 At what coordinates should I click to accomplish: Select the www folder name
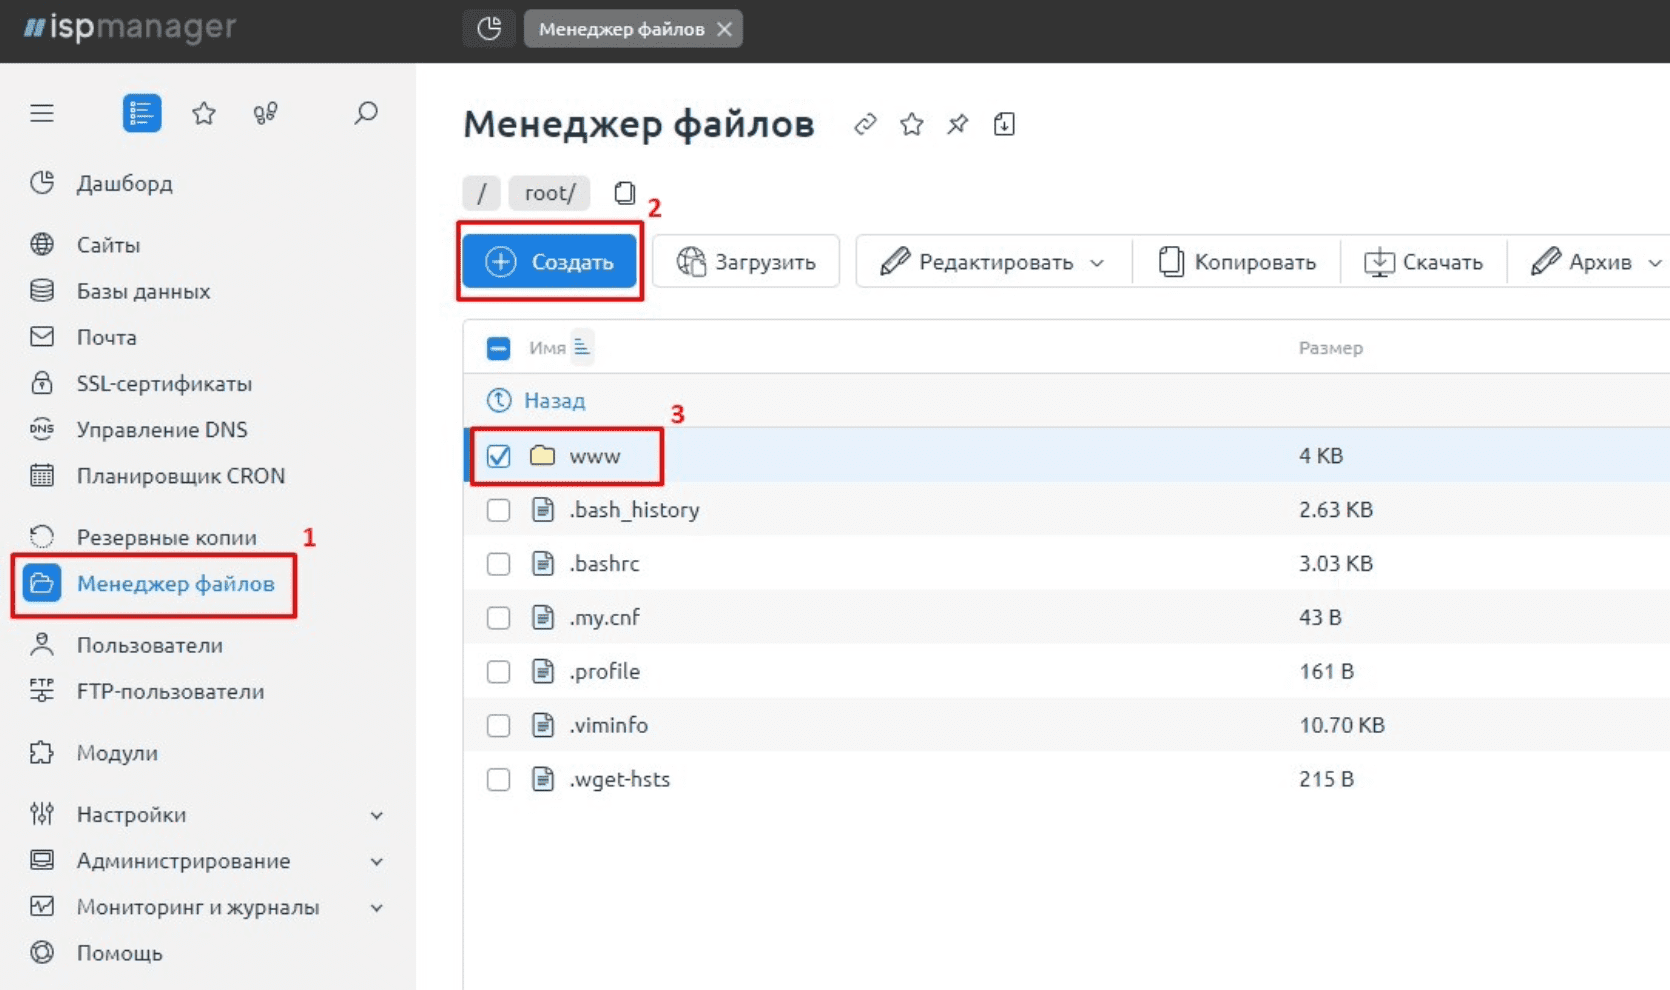coord(595,457)
